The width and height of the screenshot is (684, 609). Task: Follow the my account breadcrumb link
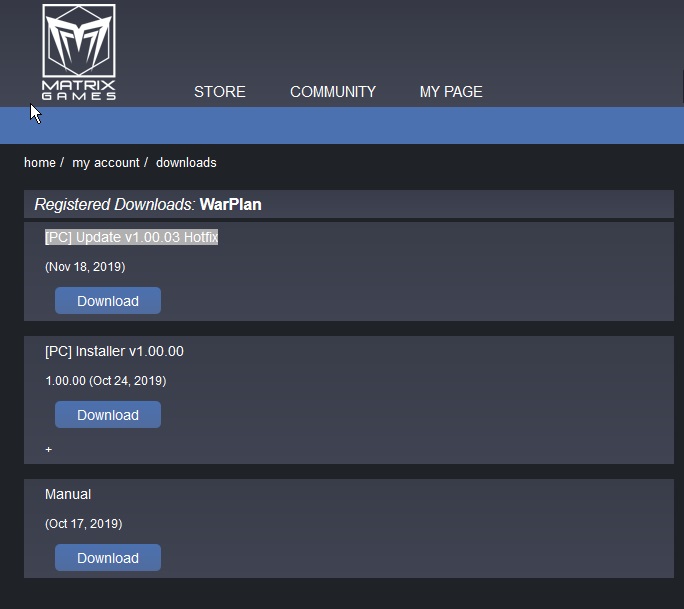pyautogui.click(x=106, y=163)
